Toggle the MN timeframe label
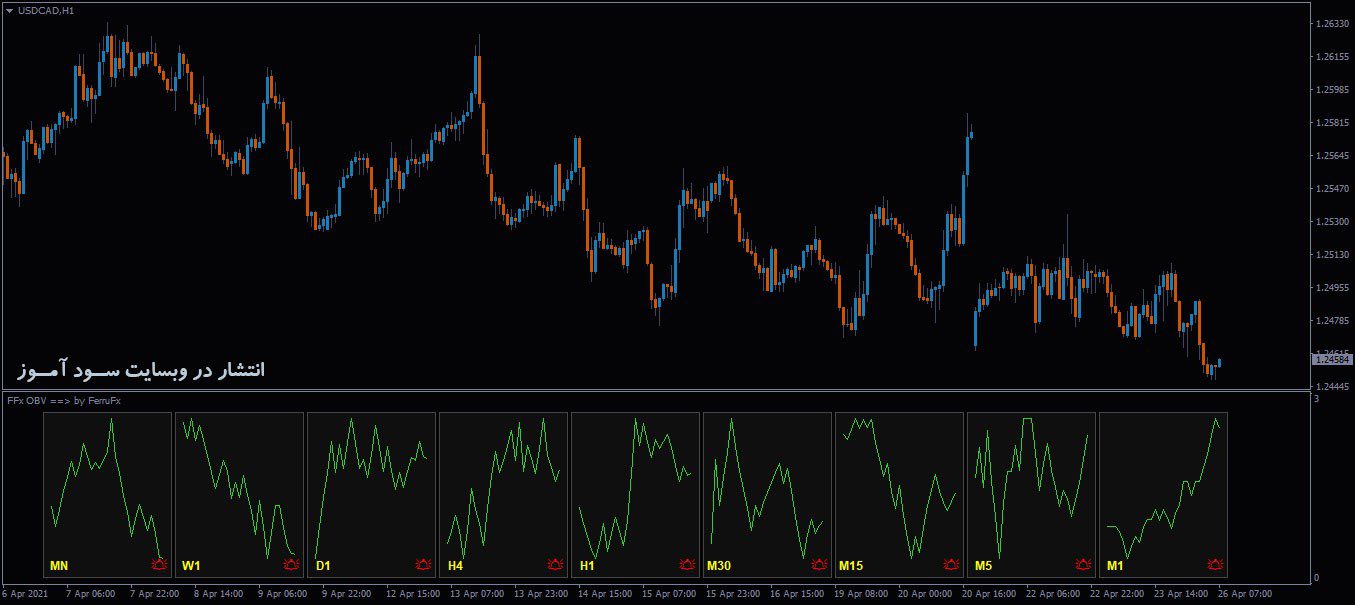1355x605 pixels. click(58, 564)
